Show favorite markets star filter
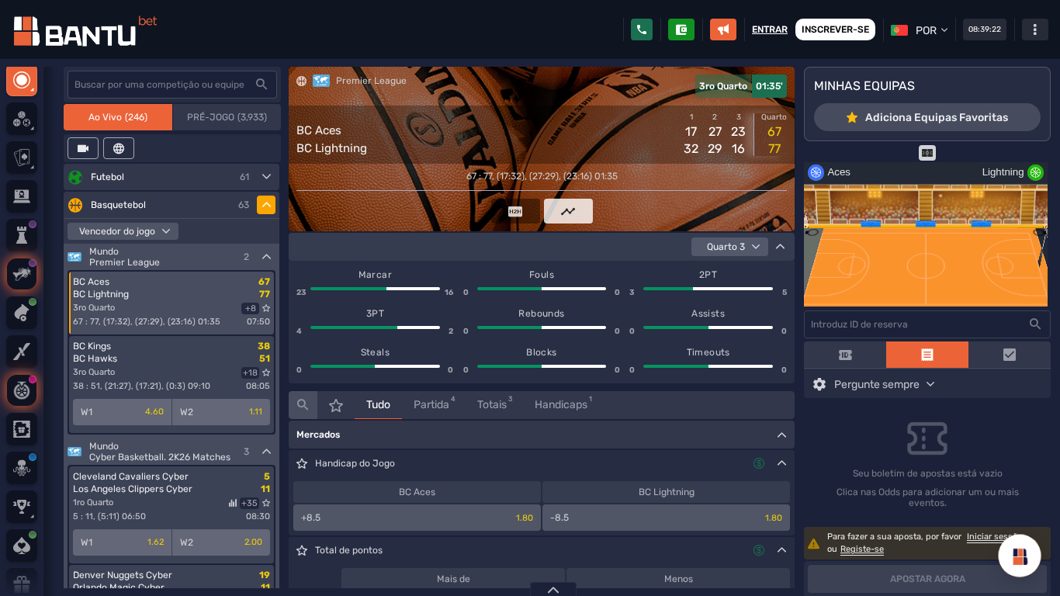This screenshot has height=596, width=1060. coord(335,405)
